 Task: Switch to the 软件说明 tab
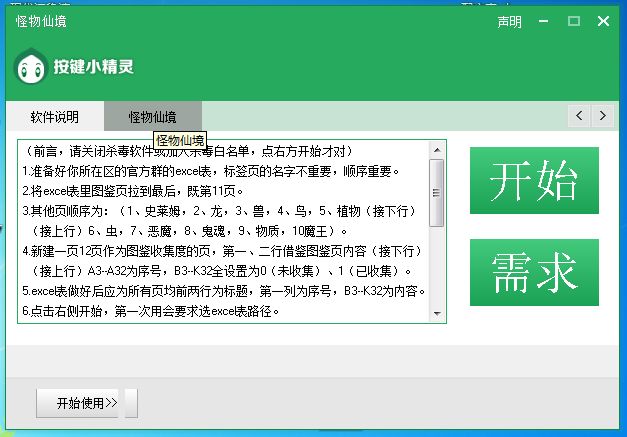click(x=55, y=116)
